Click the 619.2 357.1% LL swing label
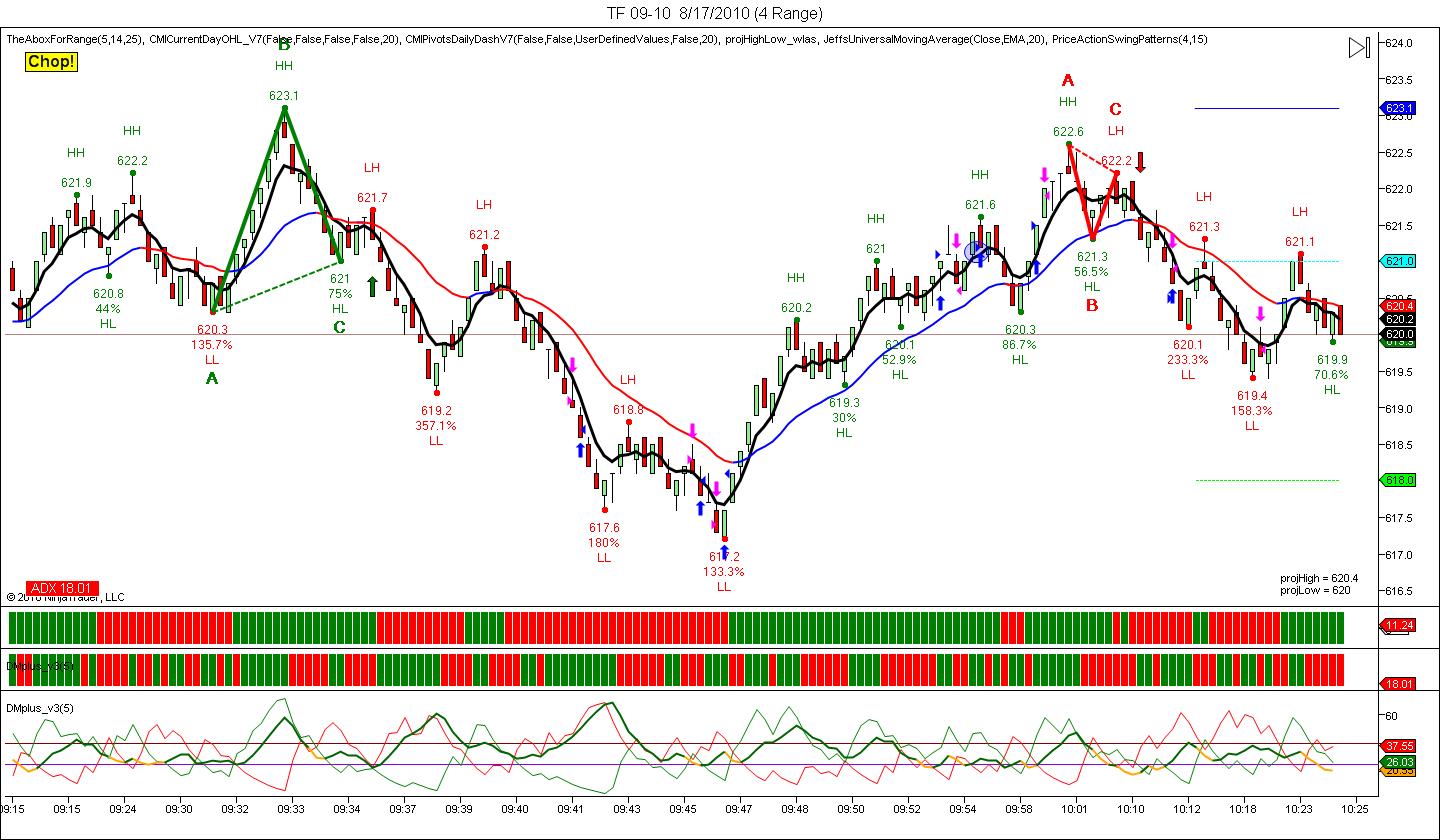 (x=436, y=425)
